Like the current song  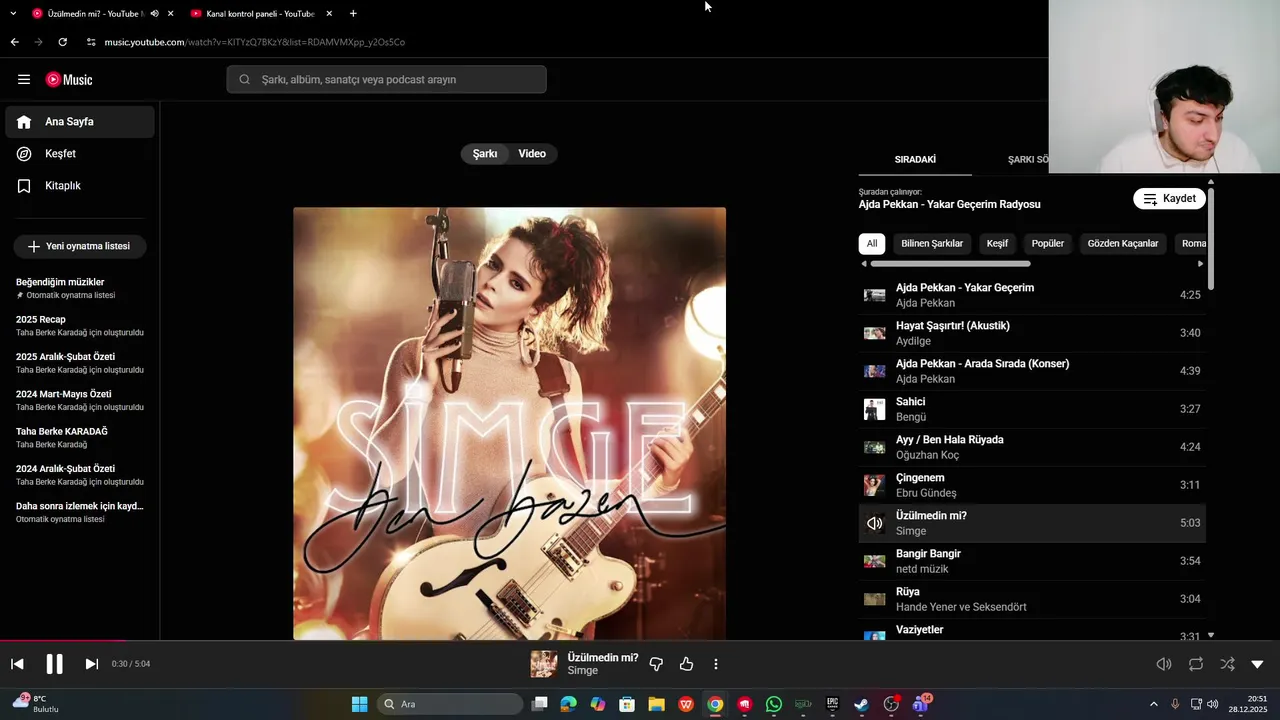point(686,664)
